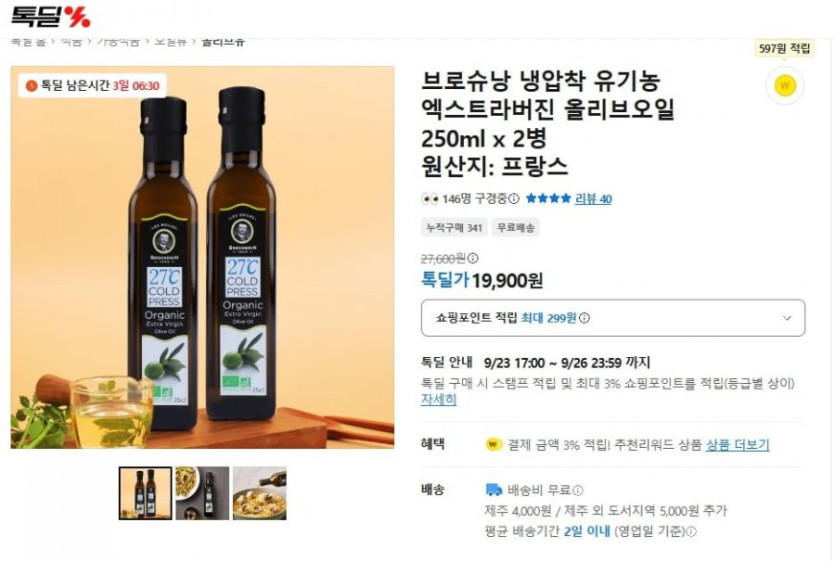Click the info icon beside the 27,600원 original price
Screen dimensions: 835x561
pyautogui.click(x=472, y=258)
